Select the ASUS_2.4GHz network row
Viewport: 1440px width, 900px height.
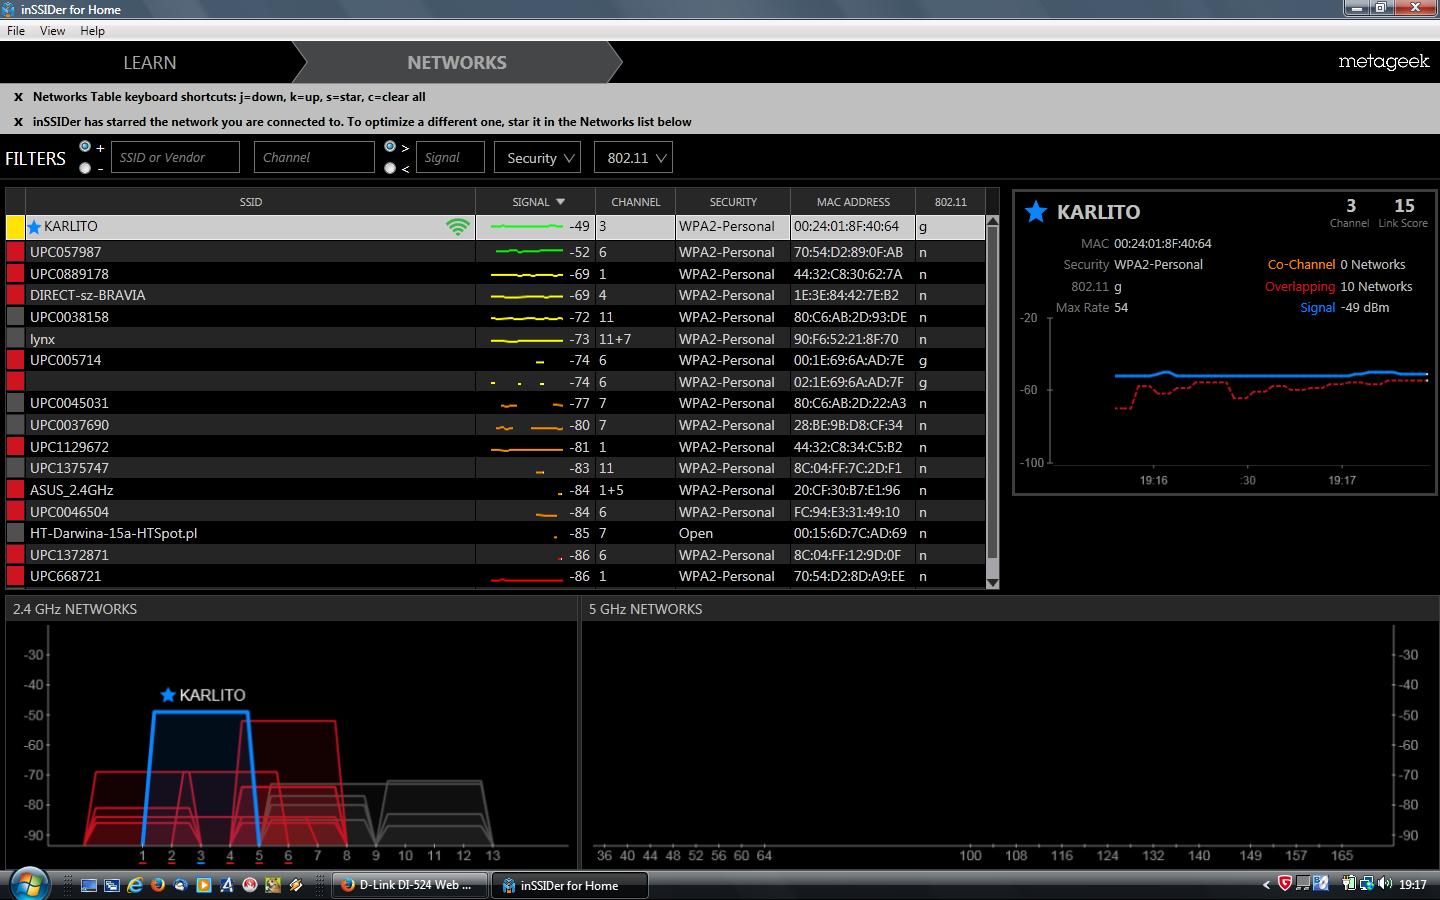click(x=495, y=490)
